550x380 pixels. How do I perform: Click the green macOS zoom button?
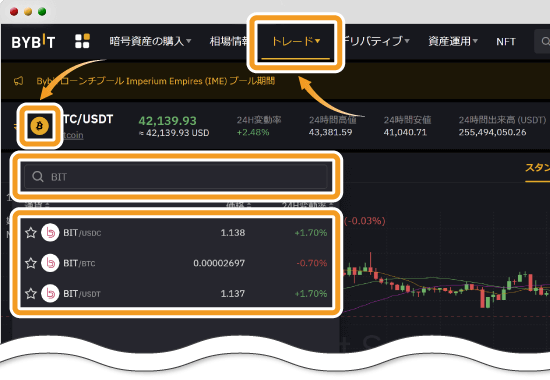click(x=42, y=12)
